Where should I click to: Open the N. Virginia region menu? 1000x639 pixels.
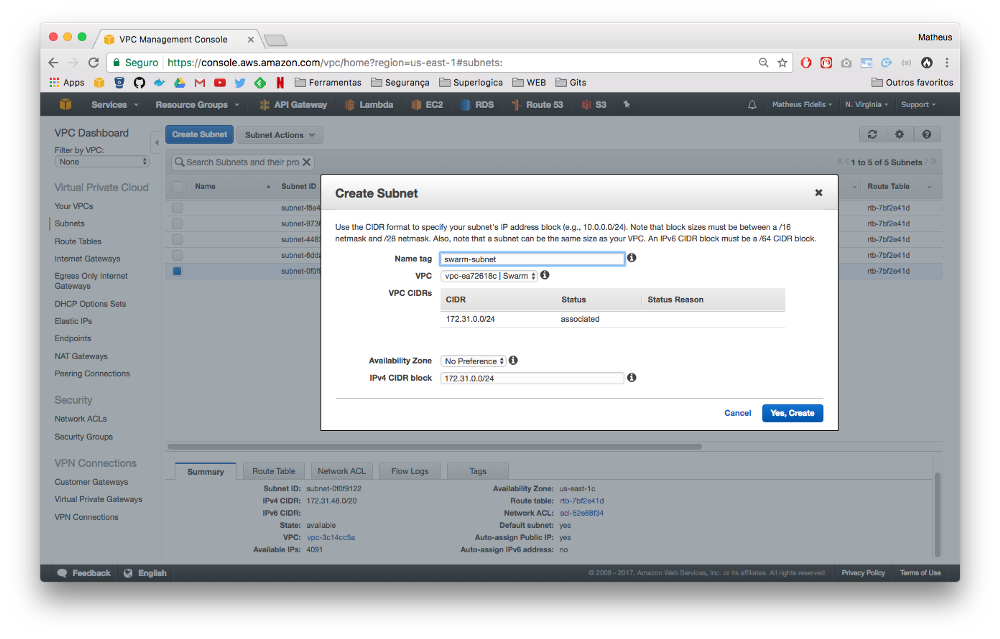(866, 105)
